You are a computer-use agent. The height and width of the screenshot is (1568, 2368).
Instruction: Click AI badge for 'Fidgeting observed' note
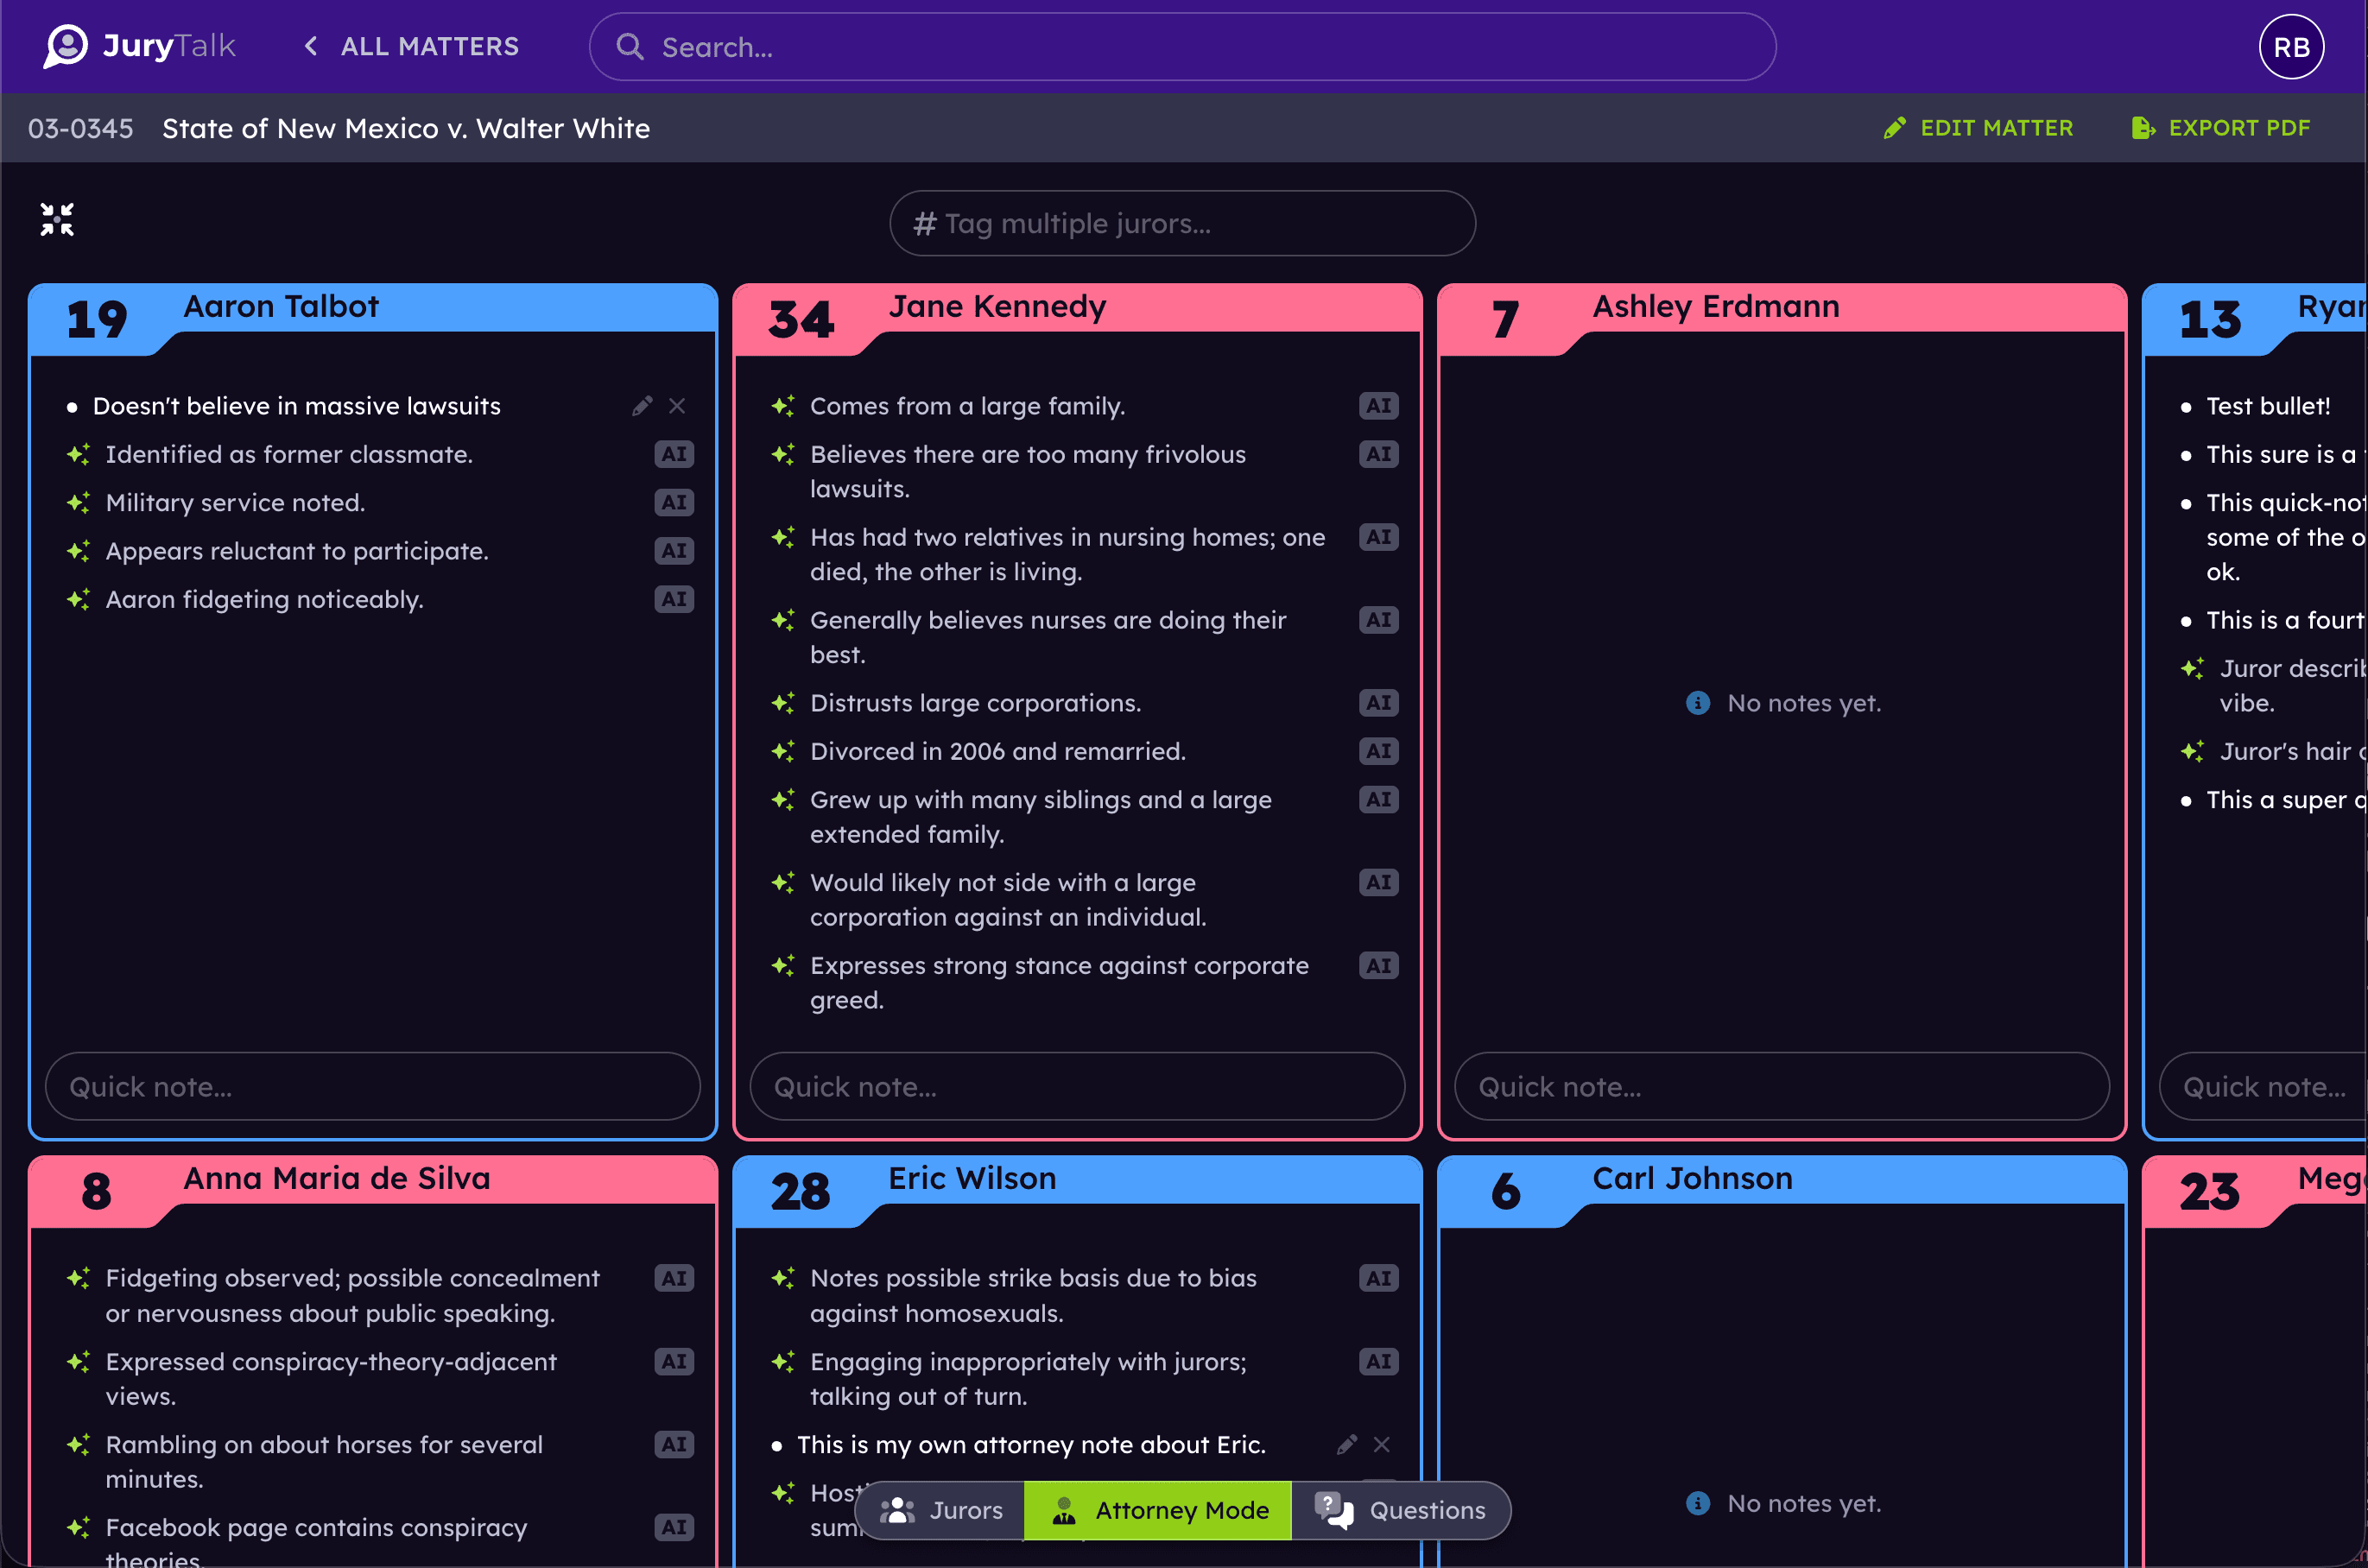674,1278
